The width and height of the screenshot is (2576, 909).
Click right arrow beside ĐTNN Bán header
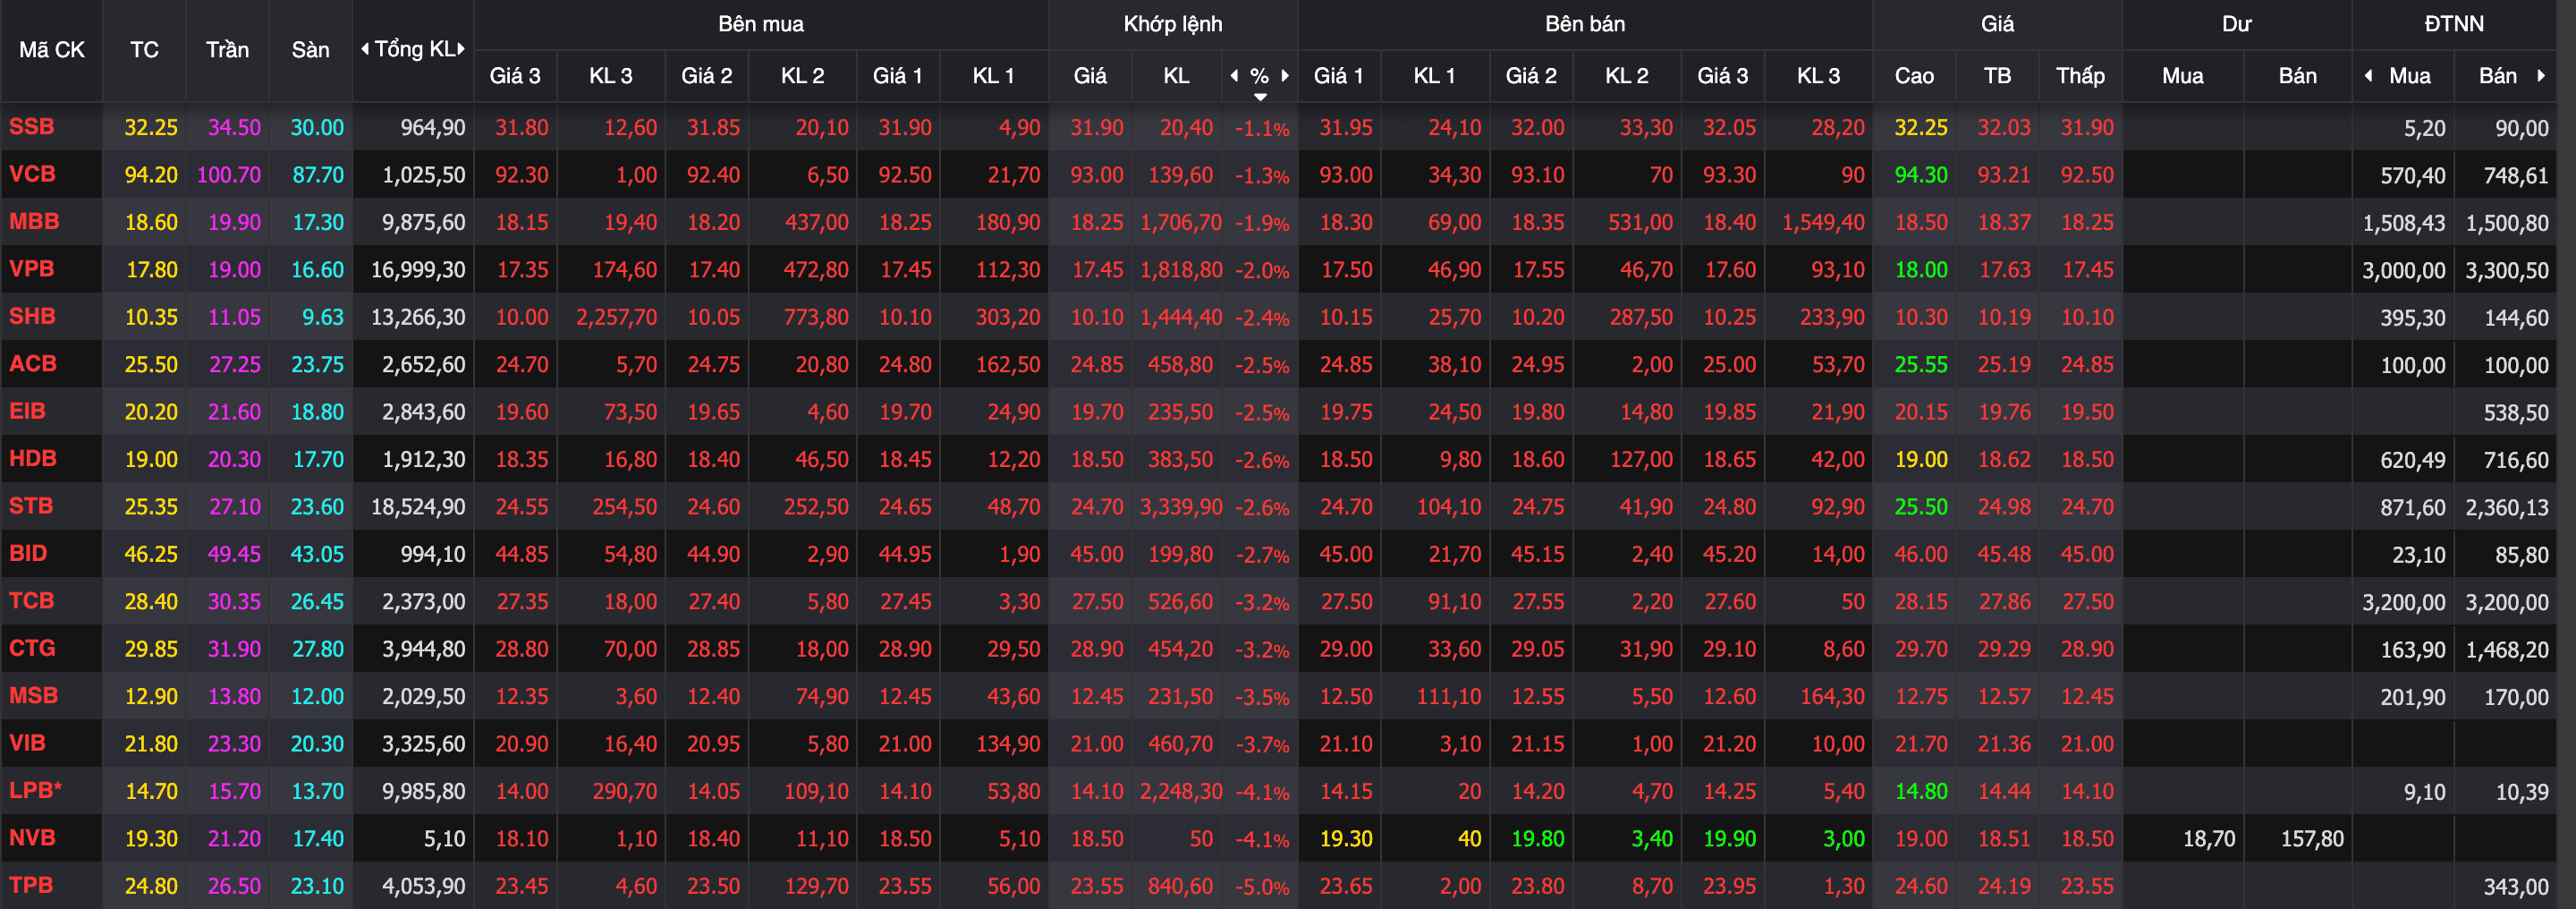coord(2541,76)
